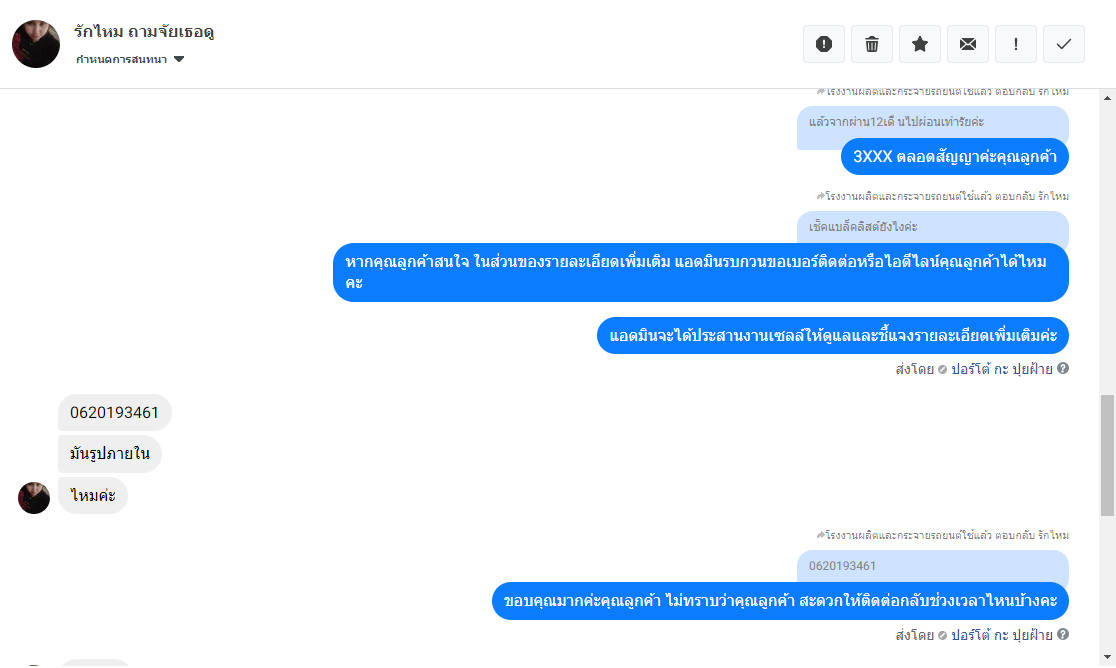Expand the กำหนดการสนทนา dropdown
This screenshot has height=668, width=1116.
[x=130, y=59]
